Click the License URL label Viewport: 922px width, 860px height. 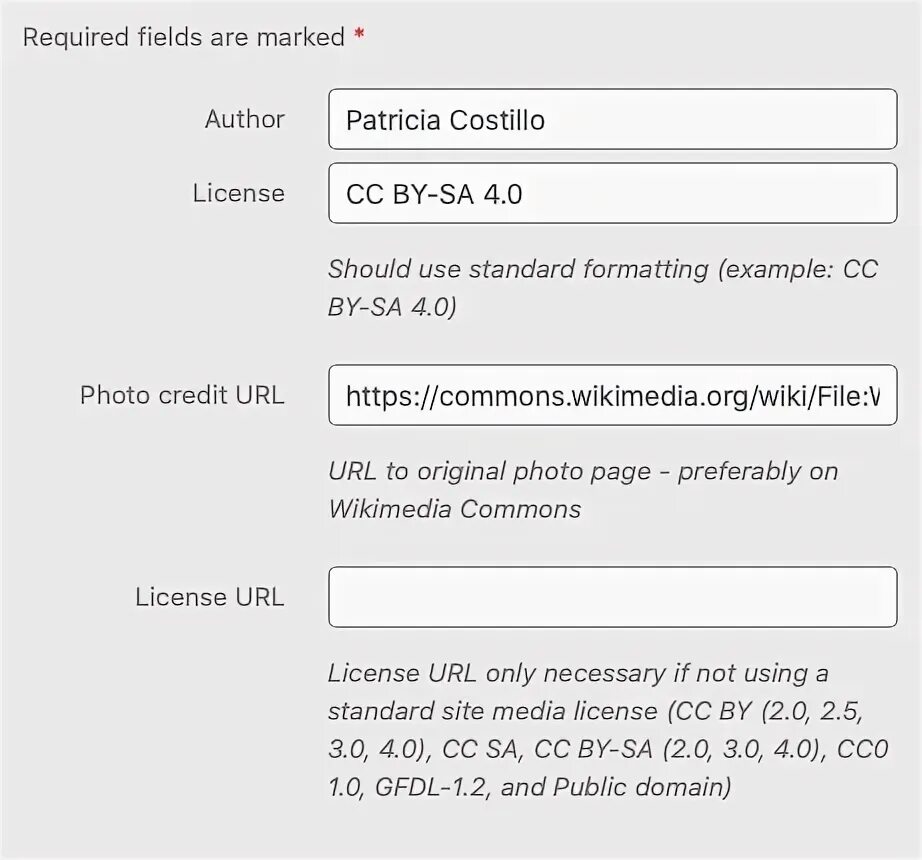click(209, 597)
